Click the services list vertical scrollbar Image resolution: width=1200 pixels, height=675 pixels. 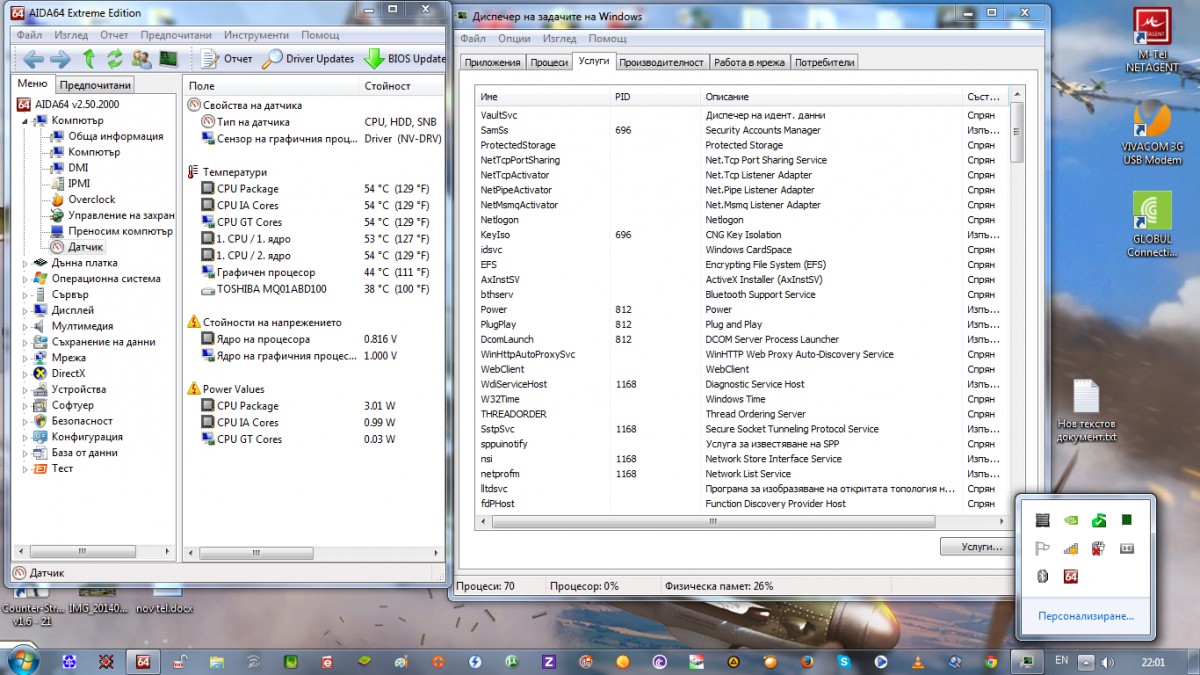click(1017, 300)
